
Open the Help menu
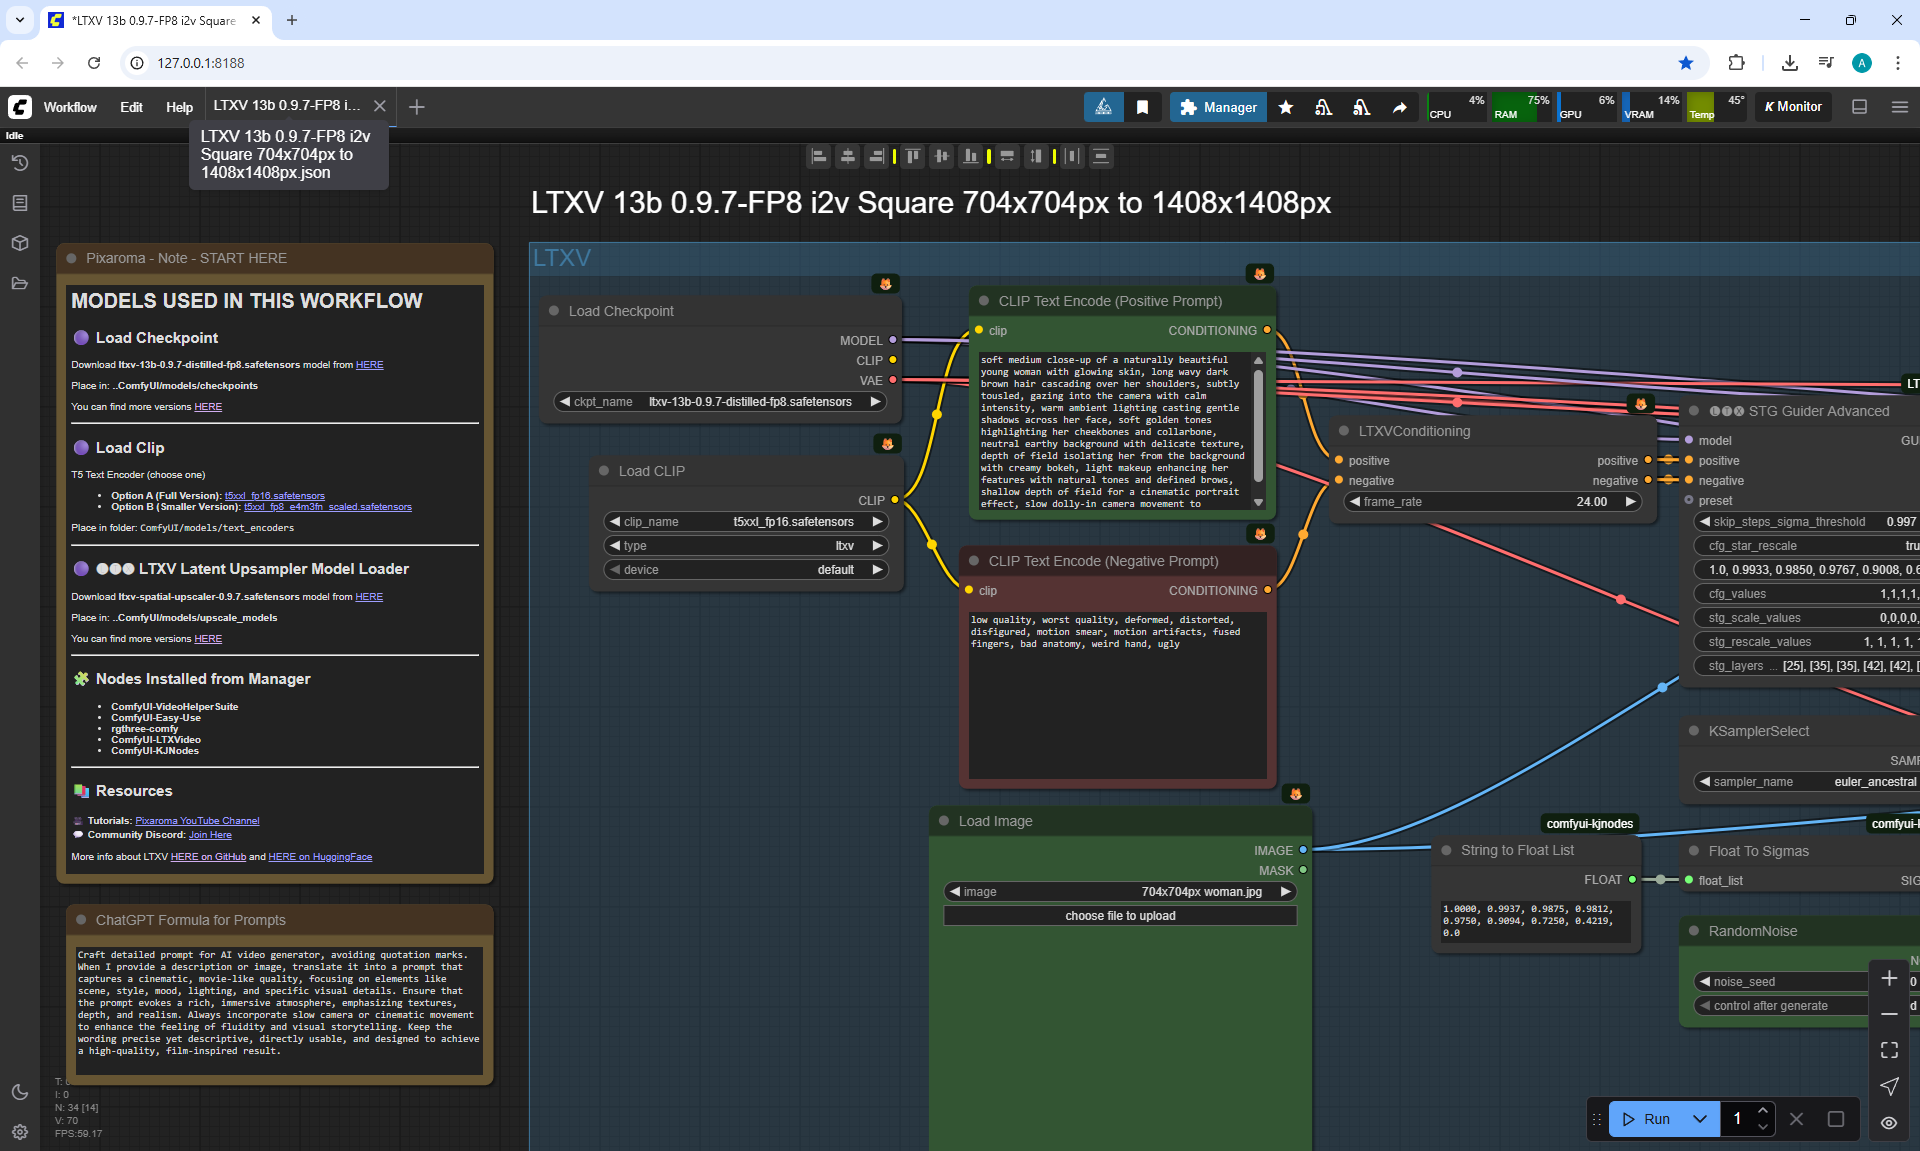pos(179,107)
